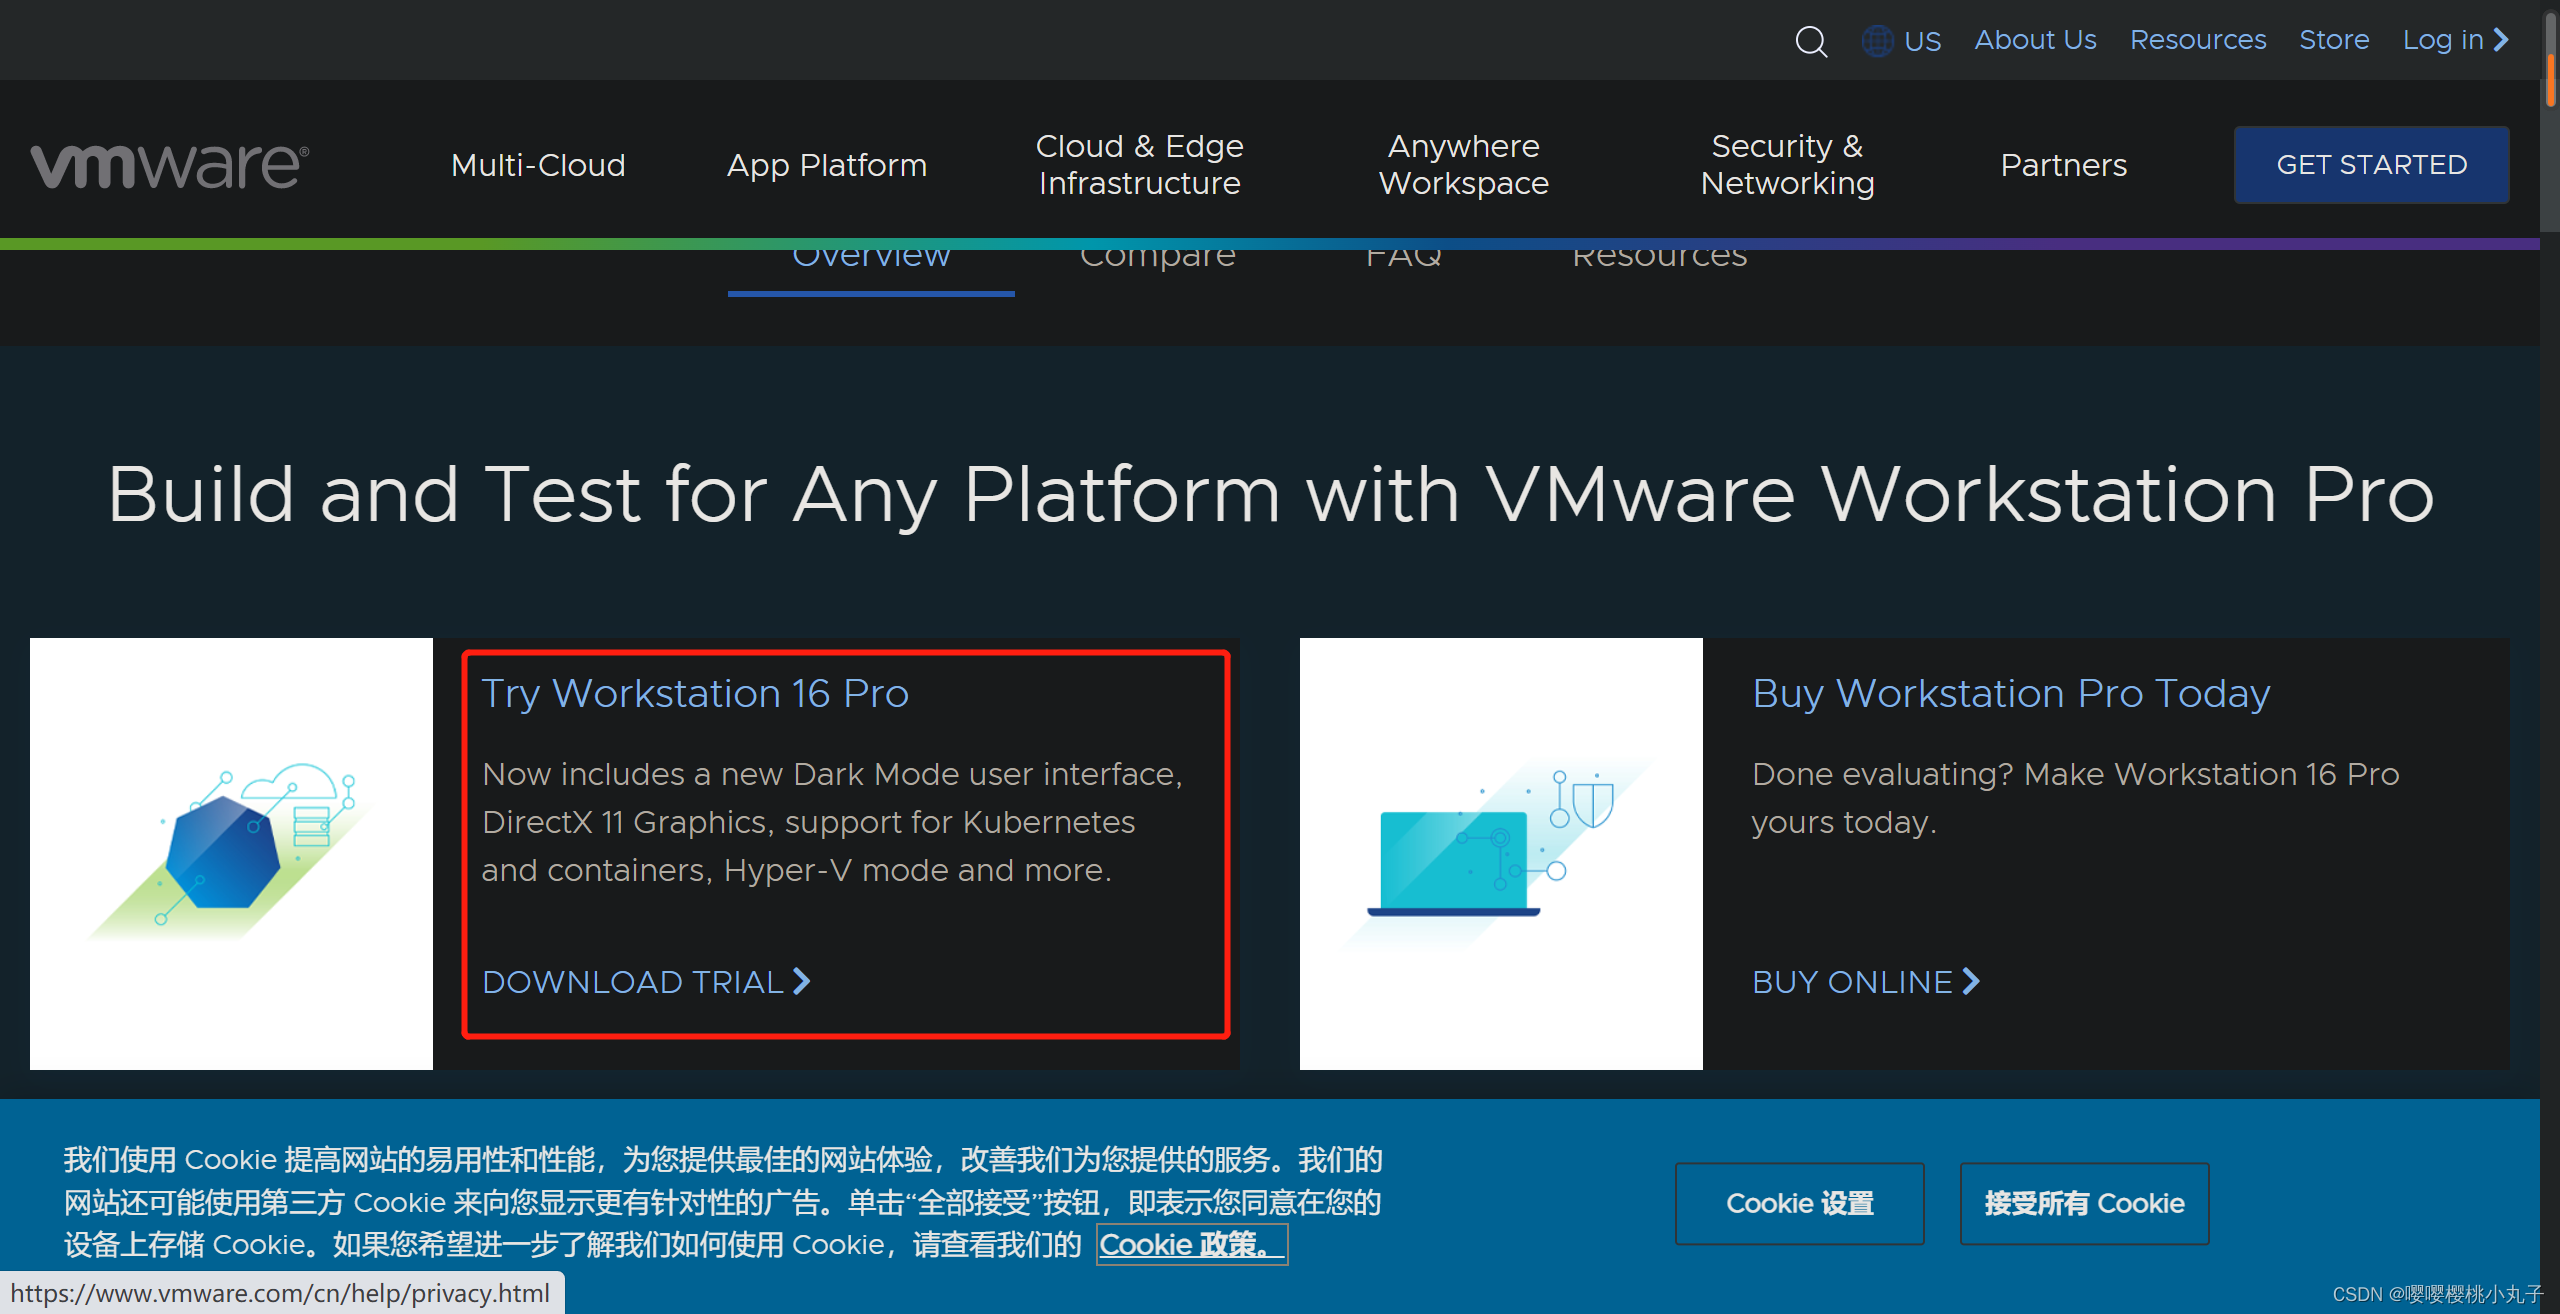Open the Anywhere Workspace menu

pyautogui.click(x=1464, y=165)
